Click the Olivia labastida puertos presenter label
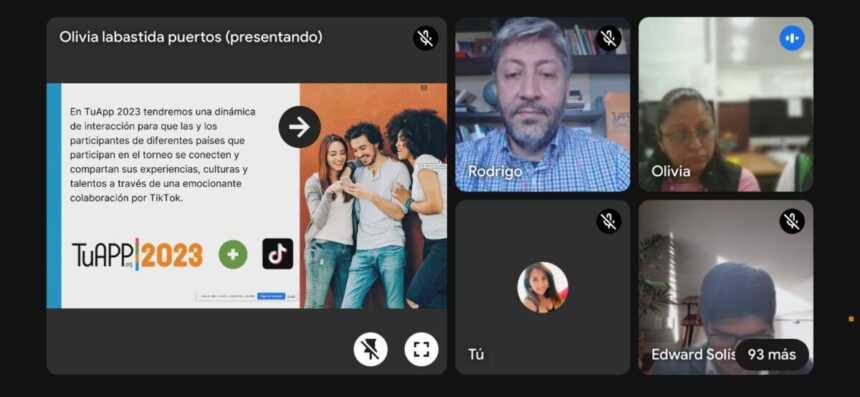The image size is (860, 397). [x=190, y=38]
